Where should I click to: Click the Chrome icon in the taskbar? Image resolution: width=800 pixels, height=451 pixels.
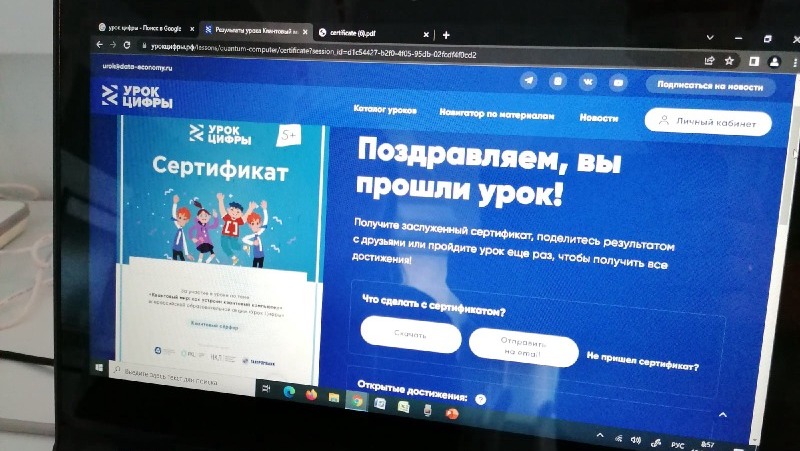coord(357,402)
